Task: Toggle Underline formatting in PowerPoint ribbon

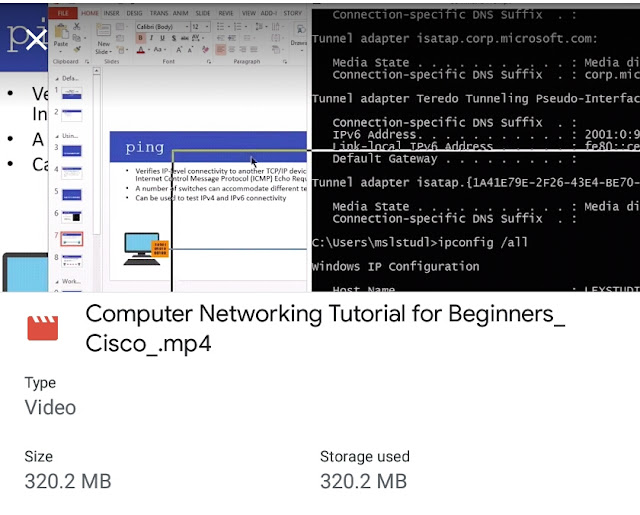Action: (162, 38)
